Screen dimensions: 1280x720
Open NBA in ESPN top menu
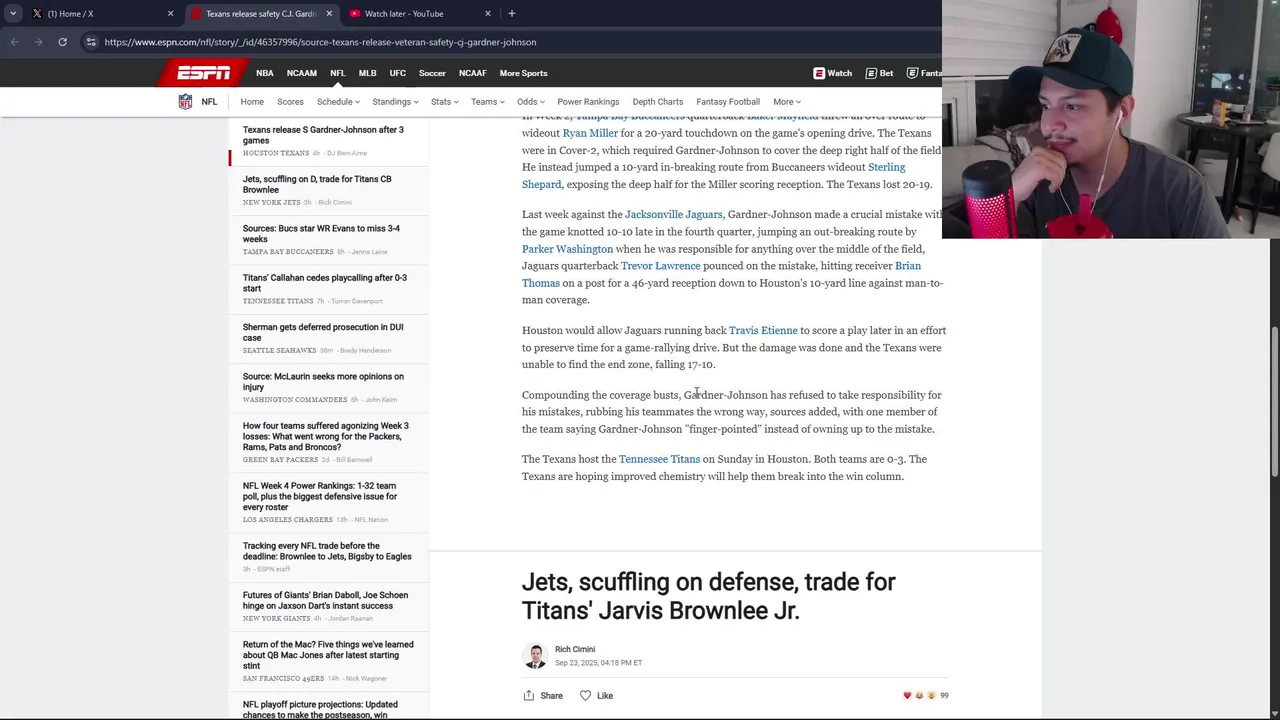(264, 73)
